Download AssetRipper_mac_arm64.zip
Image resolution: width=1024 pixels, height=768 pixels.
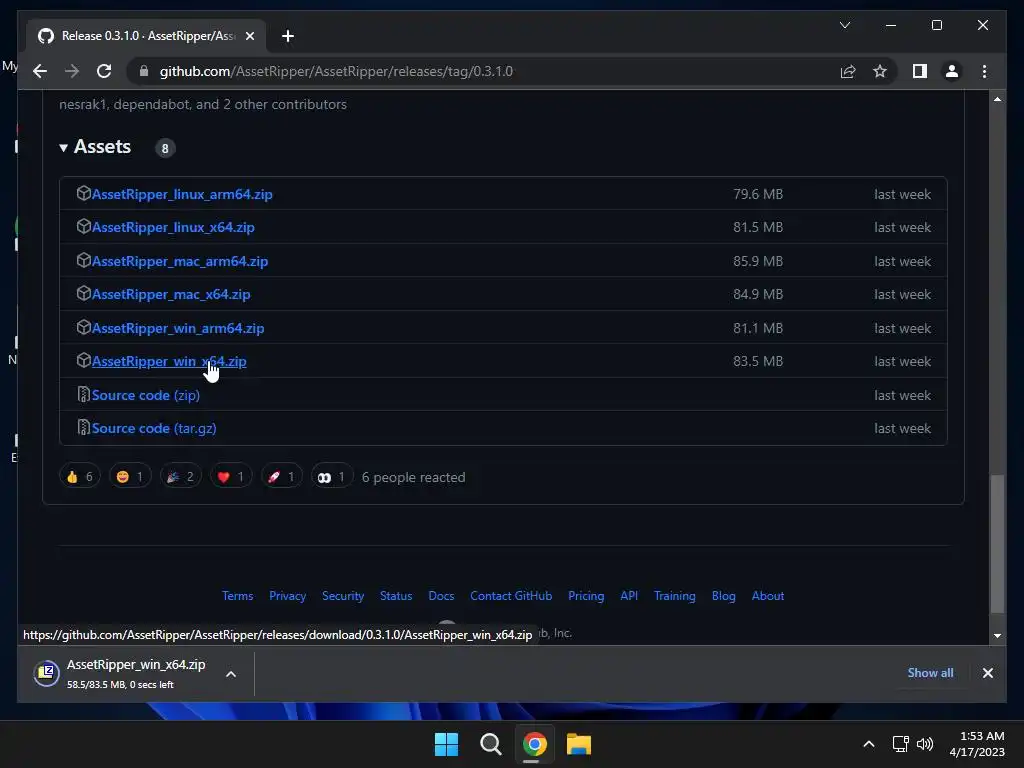(180, 261)
